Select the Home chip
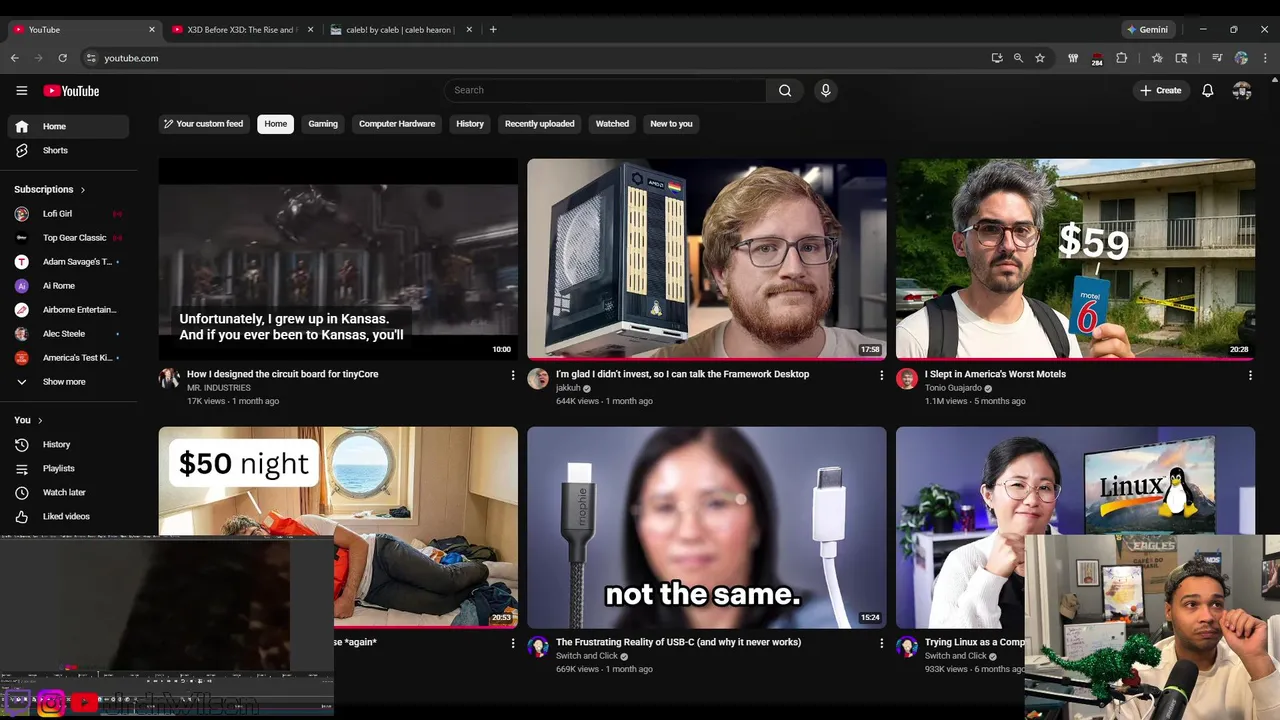1280x720 pixels. point(276,124)
